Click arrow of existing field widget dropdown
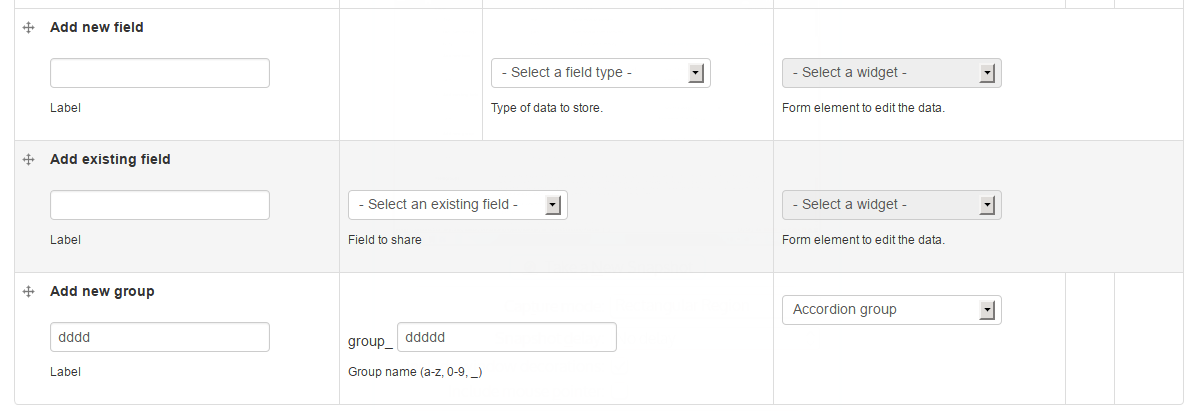The width and height of the screenshot is (1200, 412). click(x=988, y=205)
